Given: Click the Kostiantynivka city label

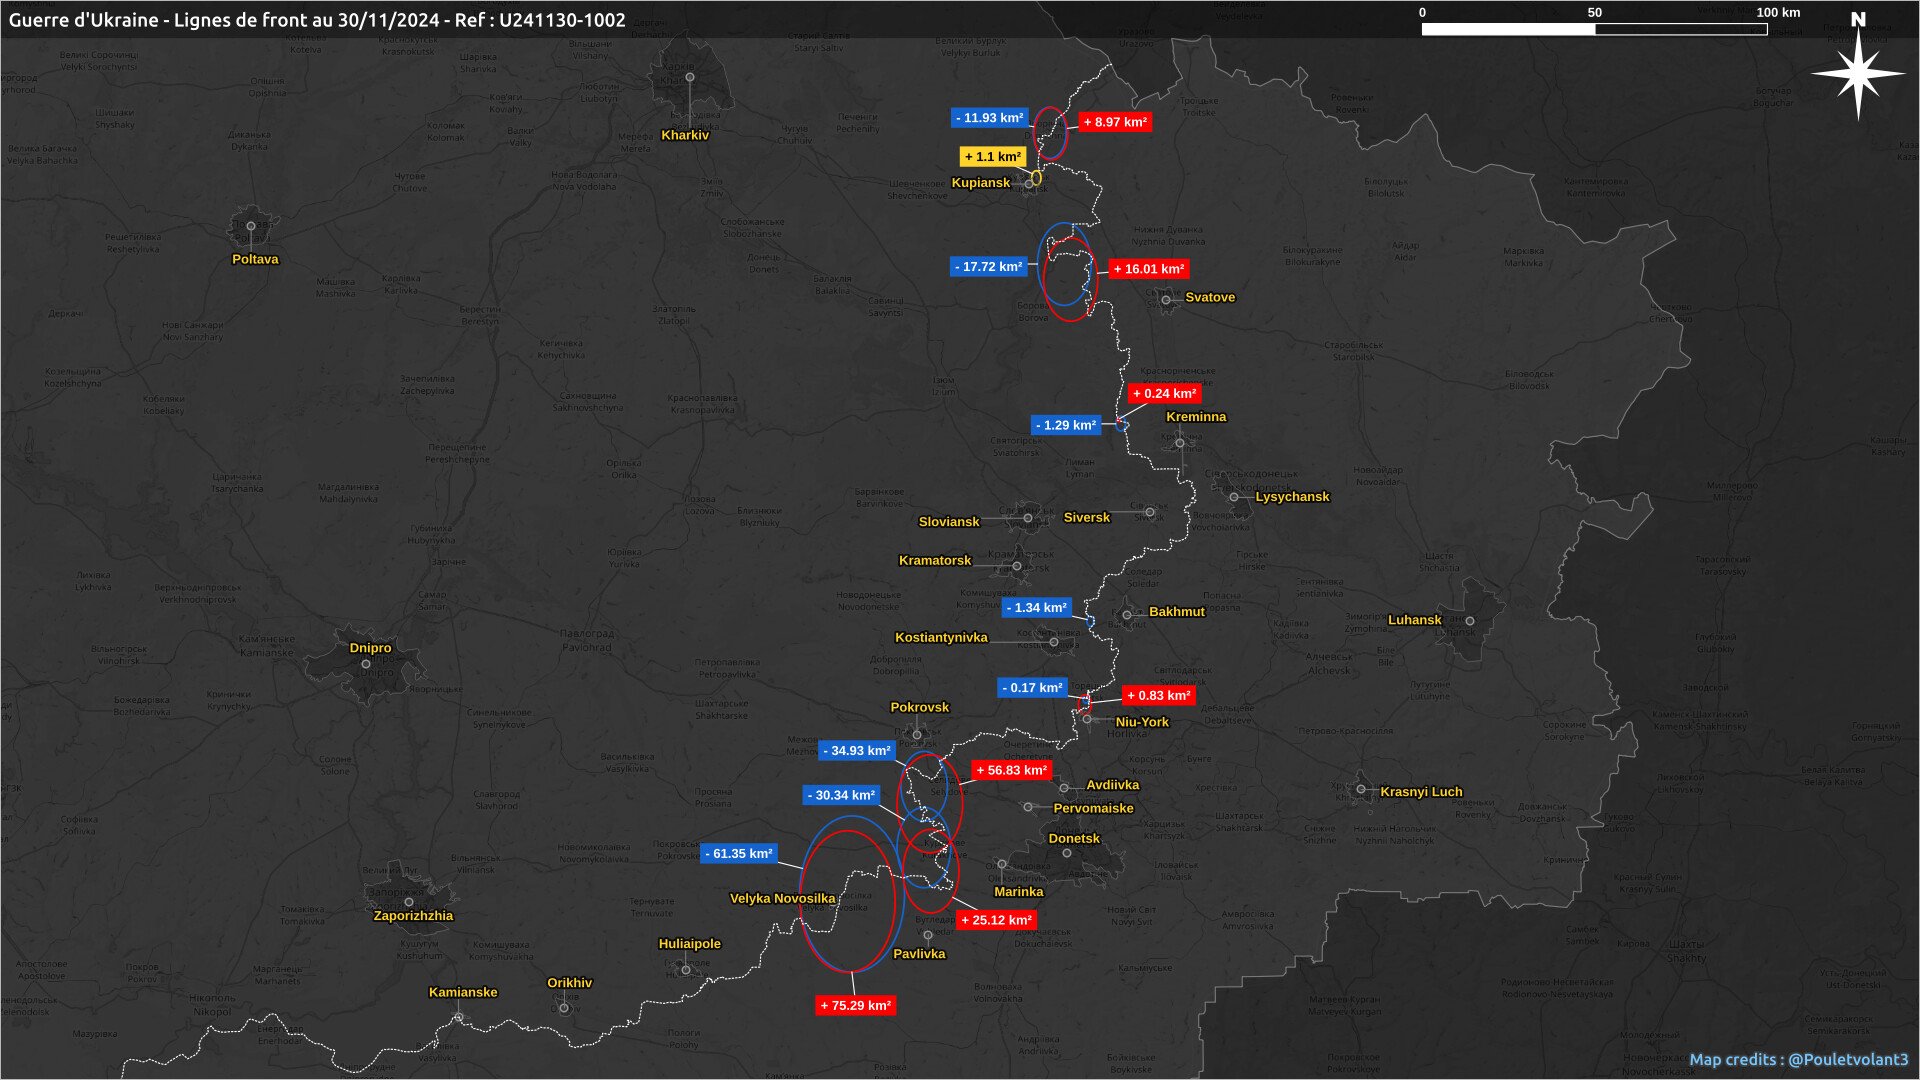Looking at the screenshot, I should tap(941, 638).
